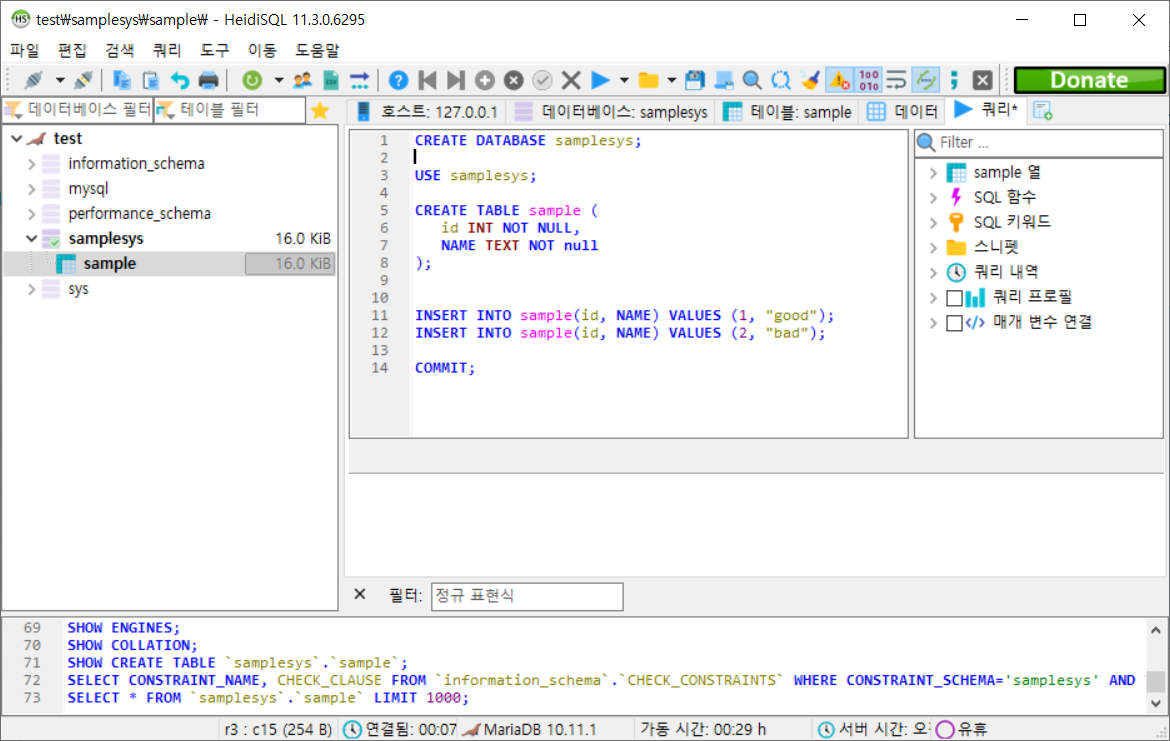Open the user manager icon

click(x=302, y=80)
